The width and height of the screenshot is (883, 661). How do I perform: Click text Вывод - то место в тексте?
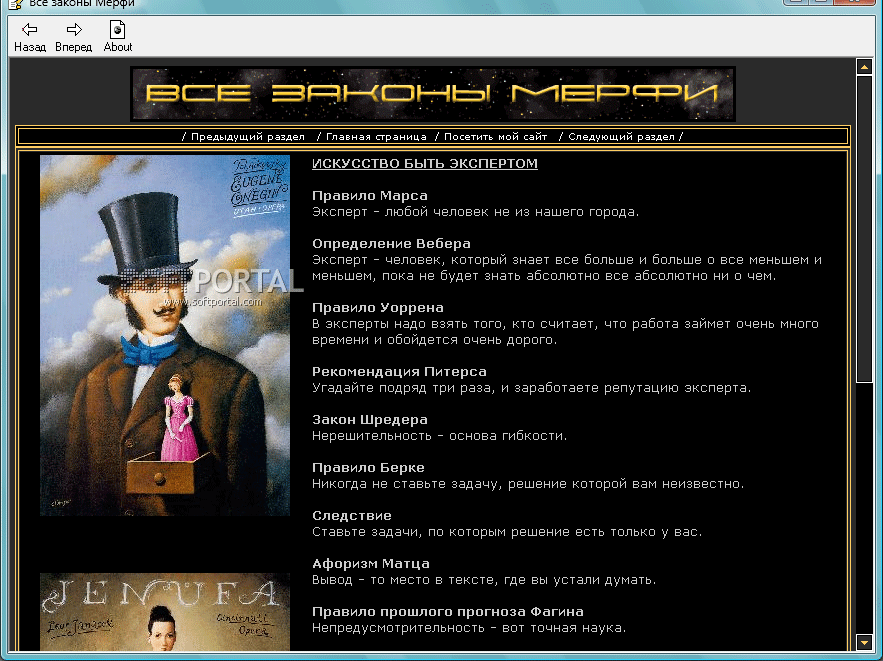407,579
